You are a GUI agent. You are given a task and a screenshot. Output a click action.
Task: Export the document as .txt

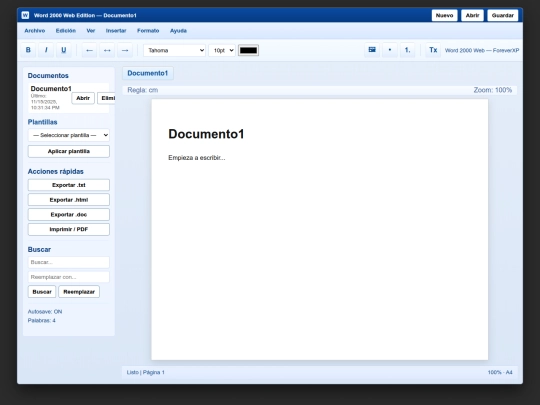(x=69, y=185)
